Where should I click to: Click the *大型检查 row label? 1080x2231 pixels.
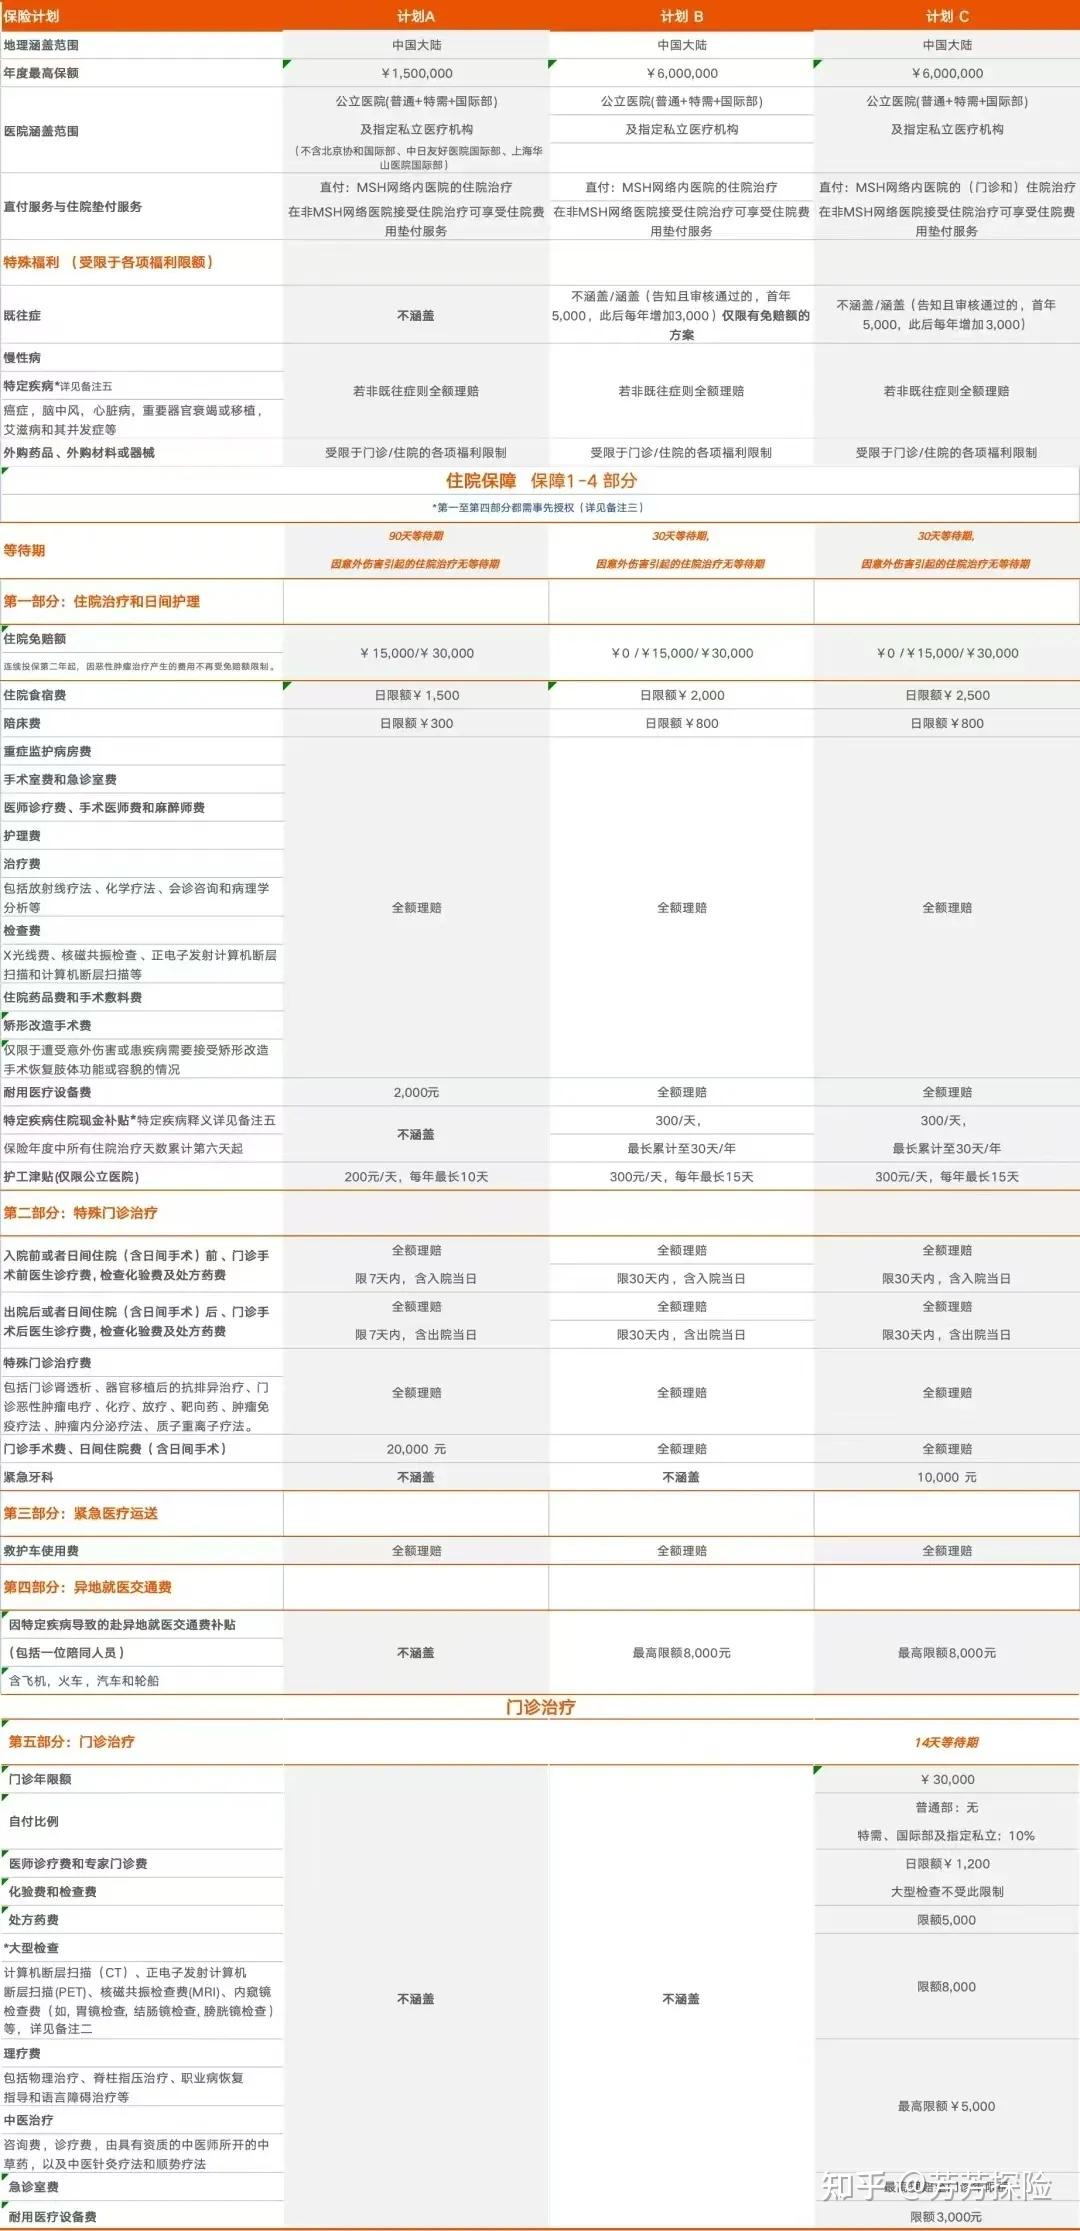[x=31, y=1947]
